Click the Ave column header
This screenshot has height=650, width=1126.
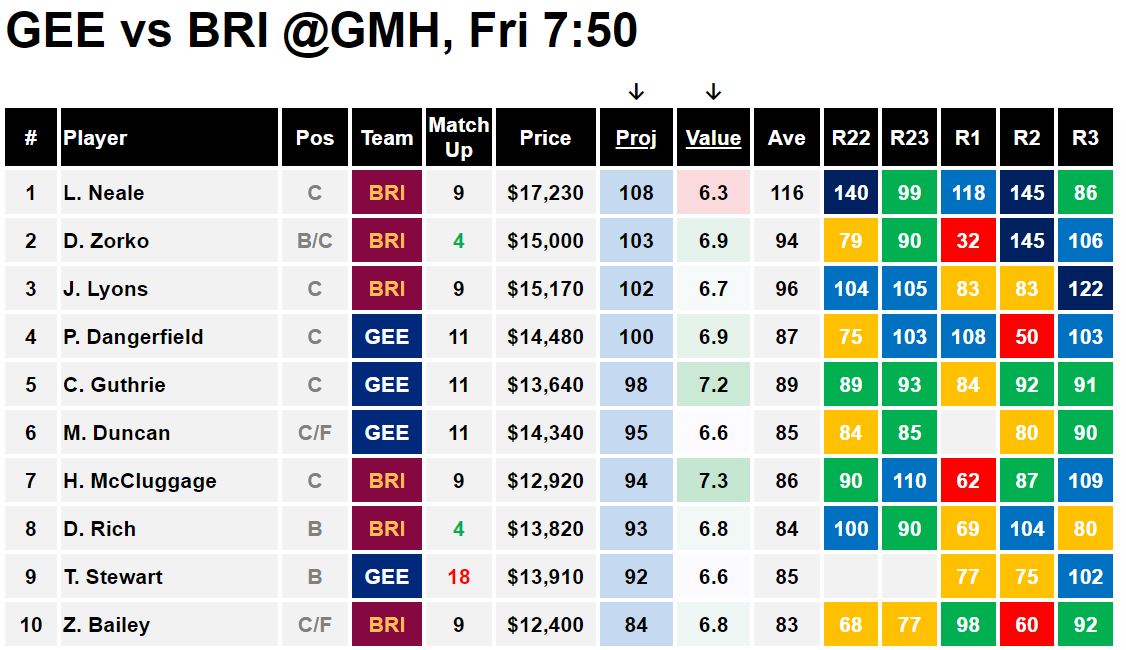(787, 137)
